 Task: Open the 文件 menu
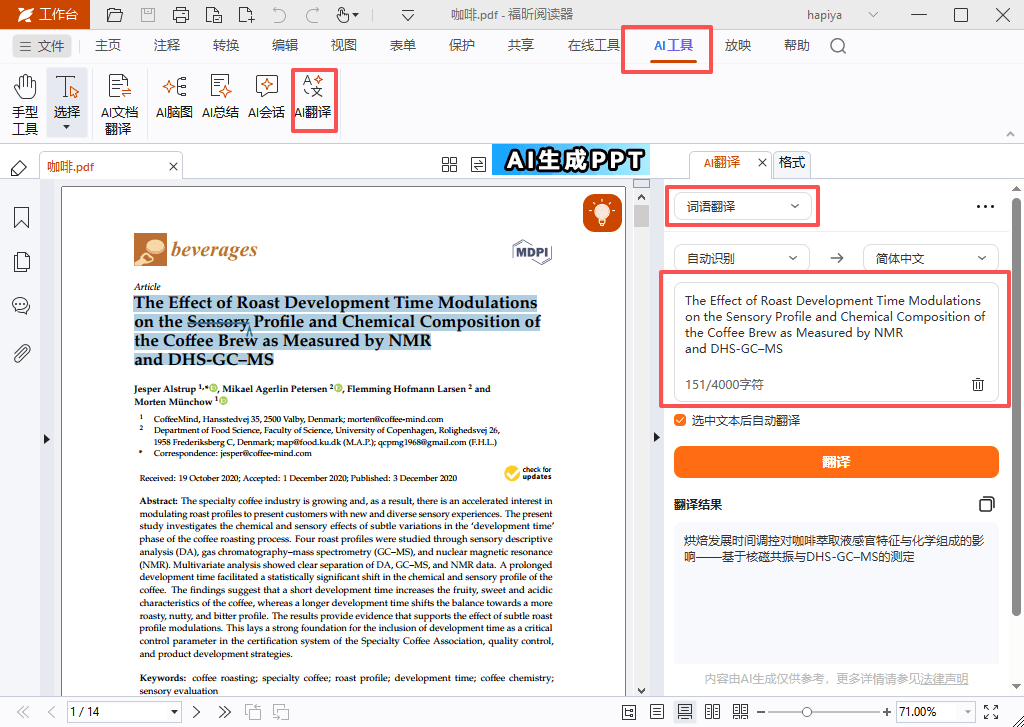click(x=42, y=46)
